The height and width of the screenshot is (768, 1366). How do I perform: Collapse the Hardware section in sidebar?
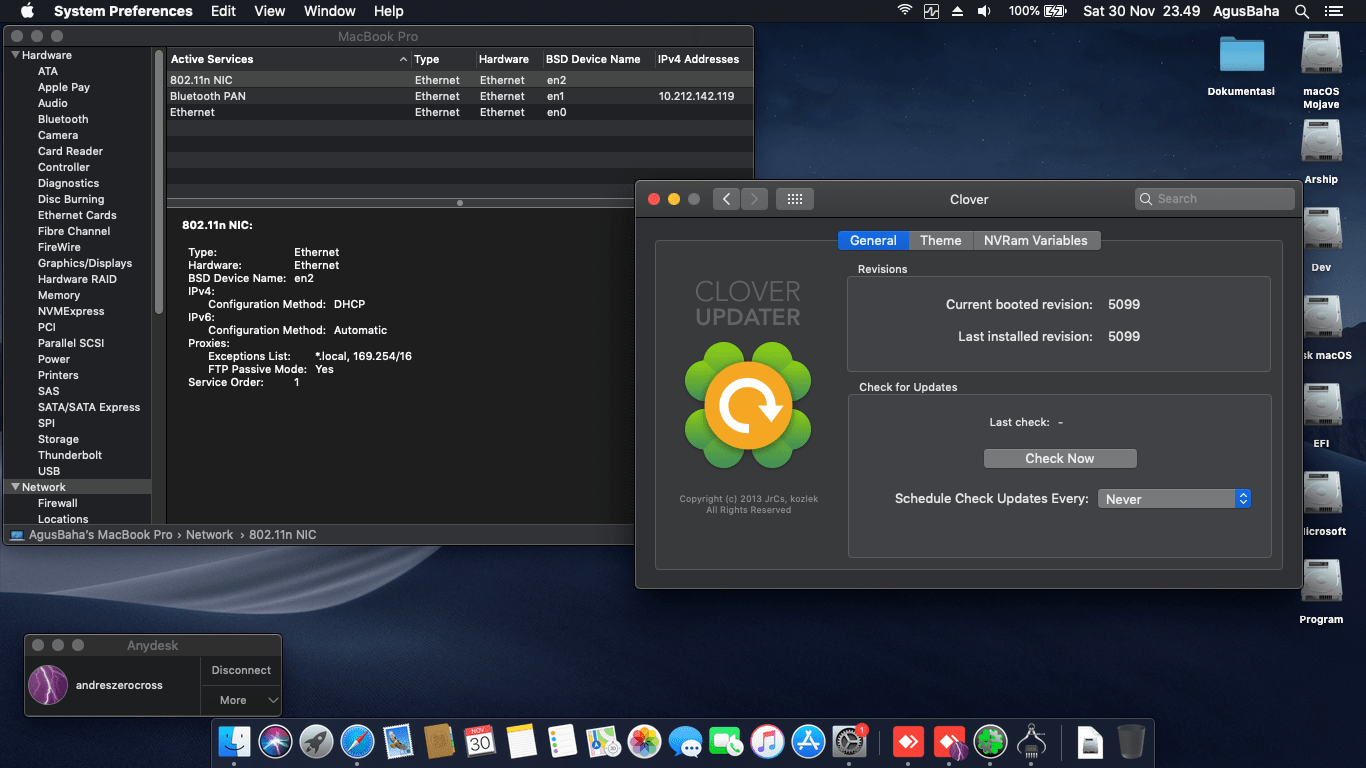coord(15,55)
